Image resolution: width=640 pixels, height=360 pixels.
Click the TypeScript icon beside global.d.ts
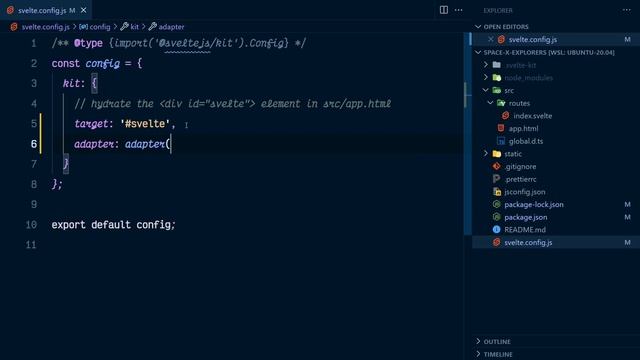point(501,141)
